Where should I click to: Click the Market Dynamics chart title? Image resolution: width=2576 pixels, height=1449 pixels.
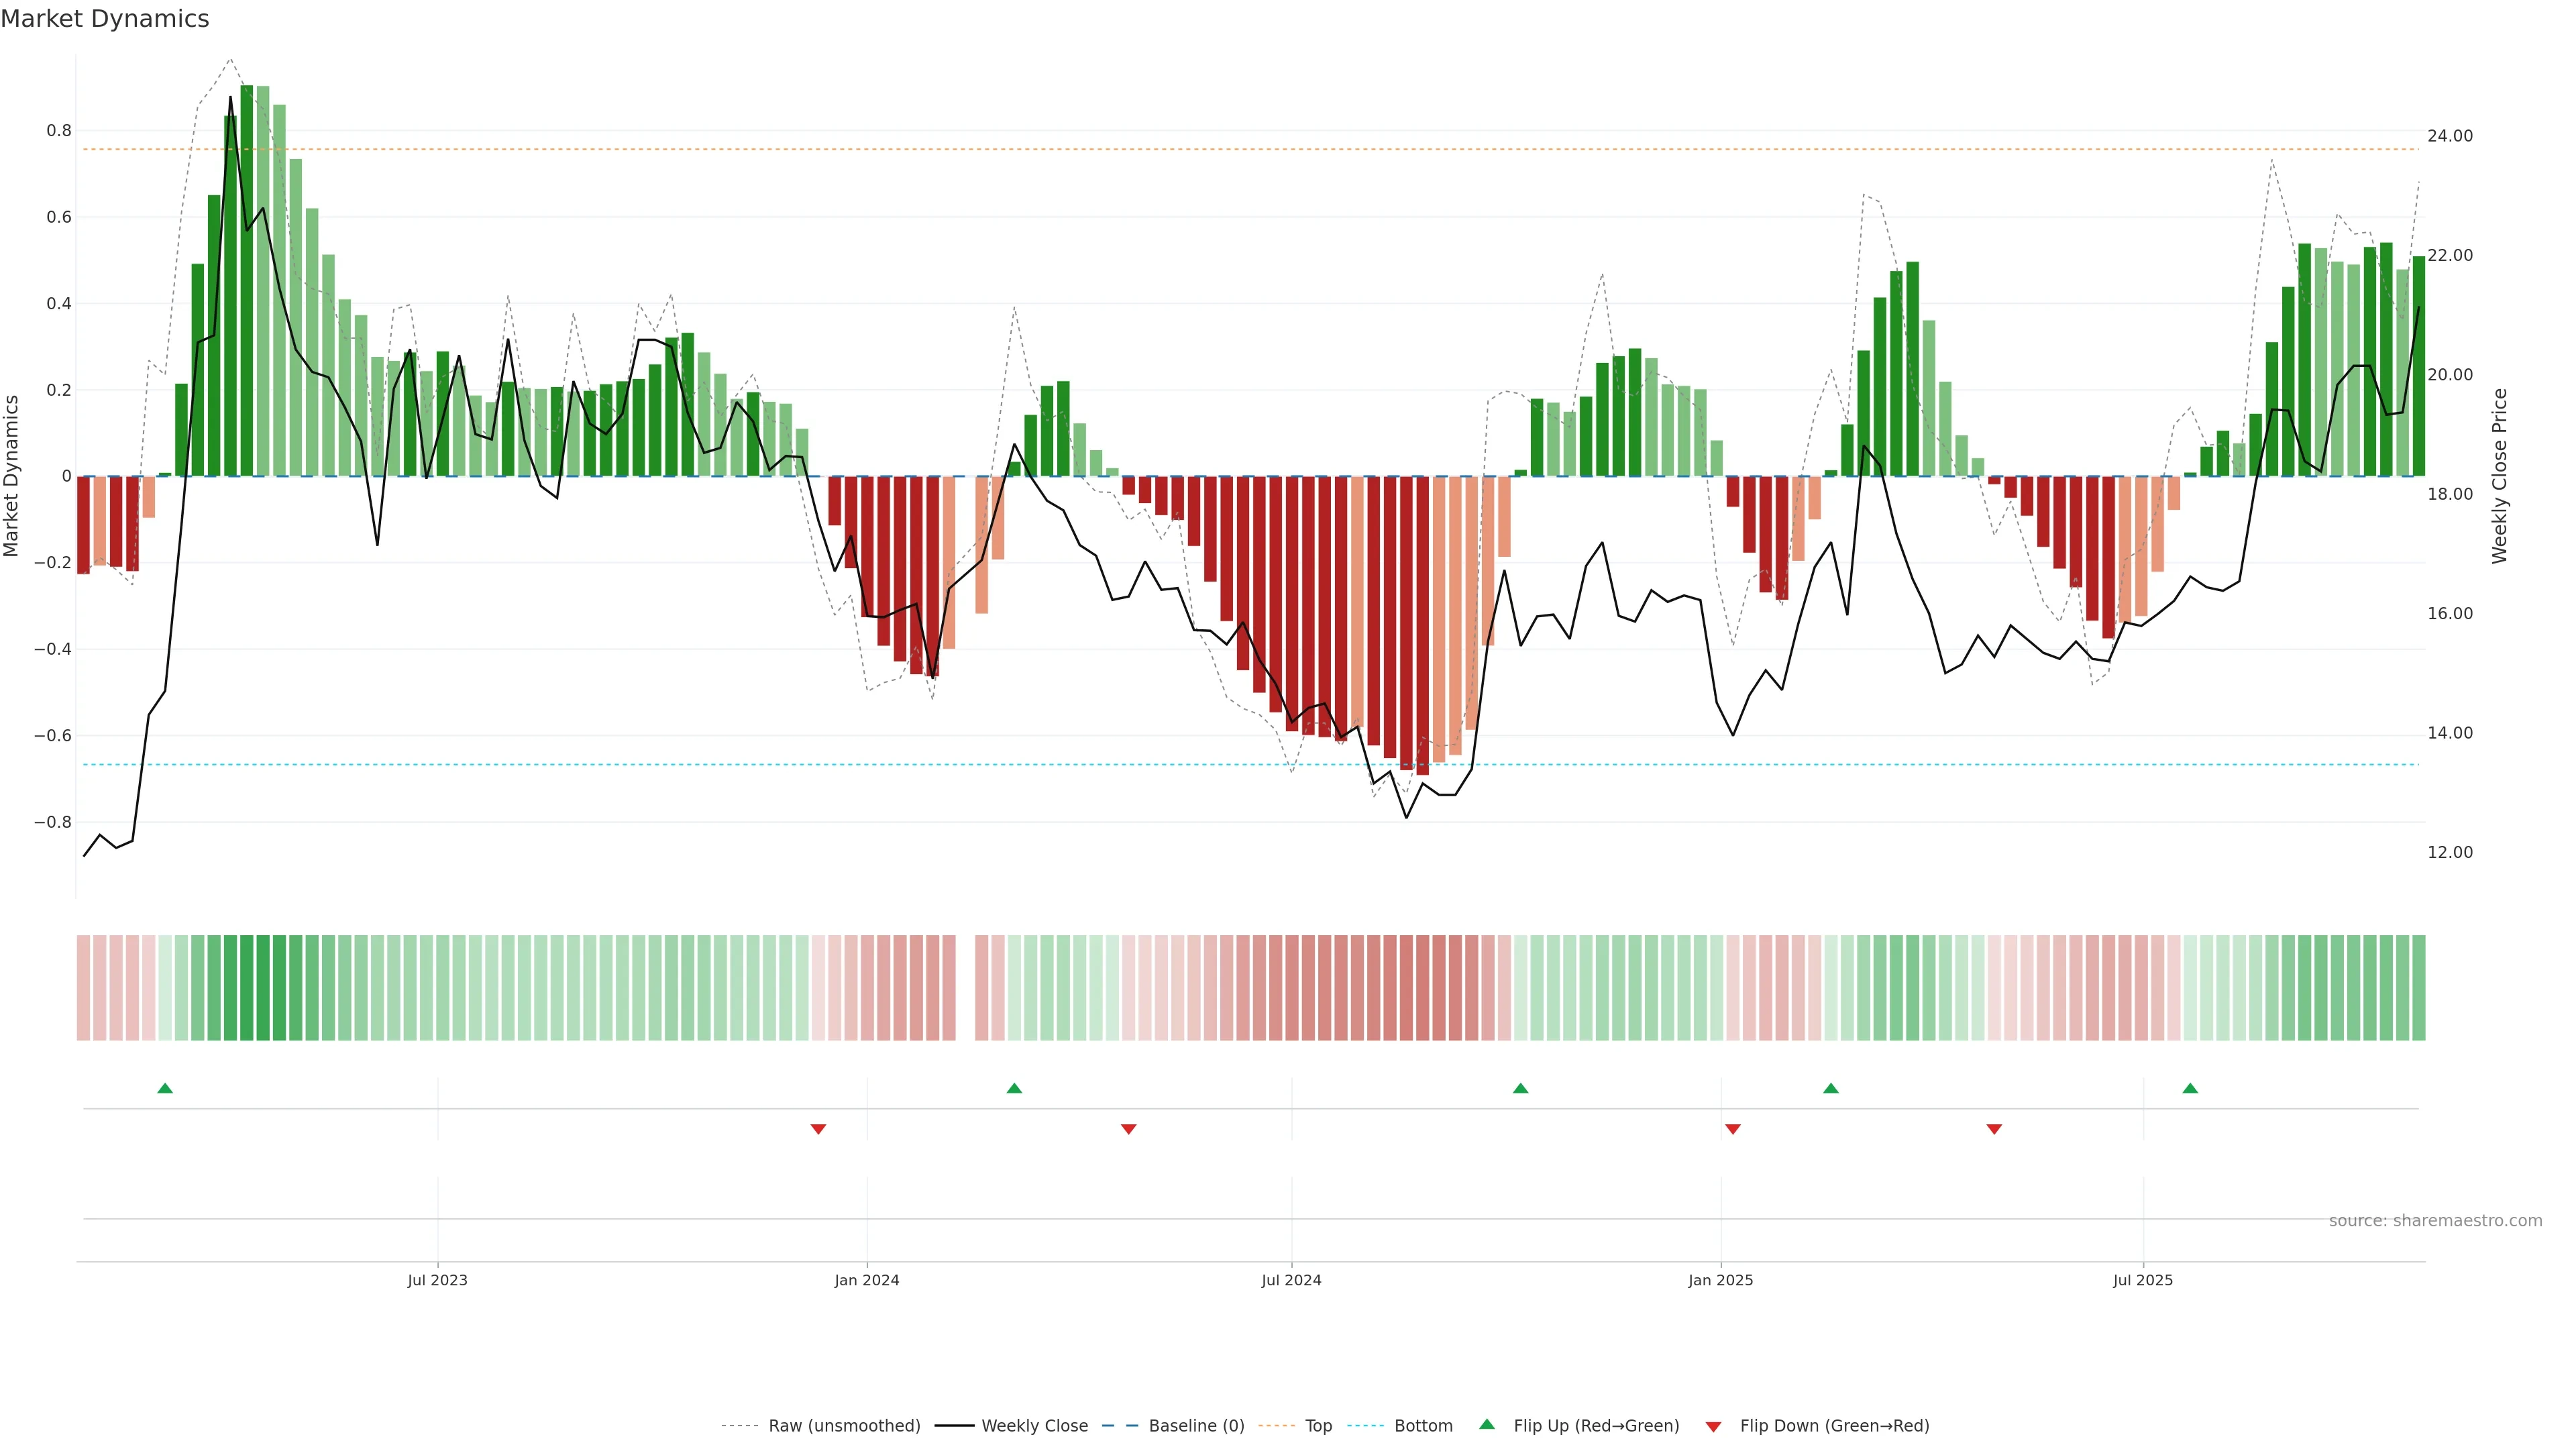coord(105,19)
